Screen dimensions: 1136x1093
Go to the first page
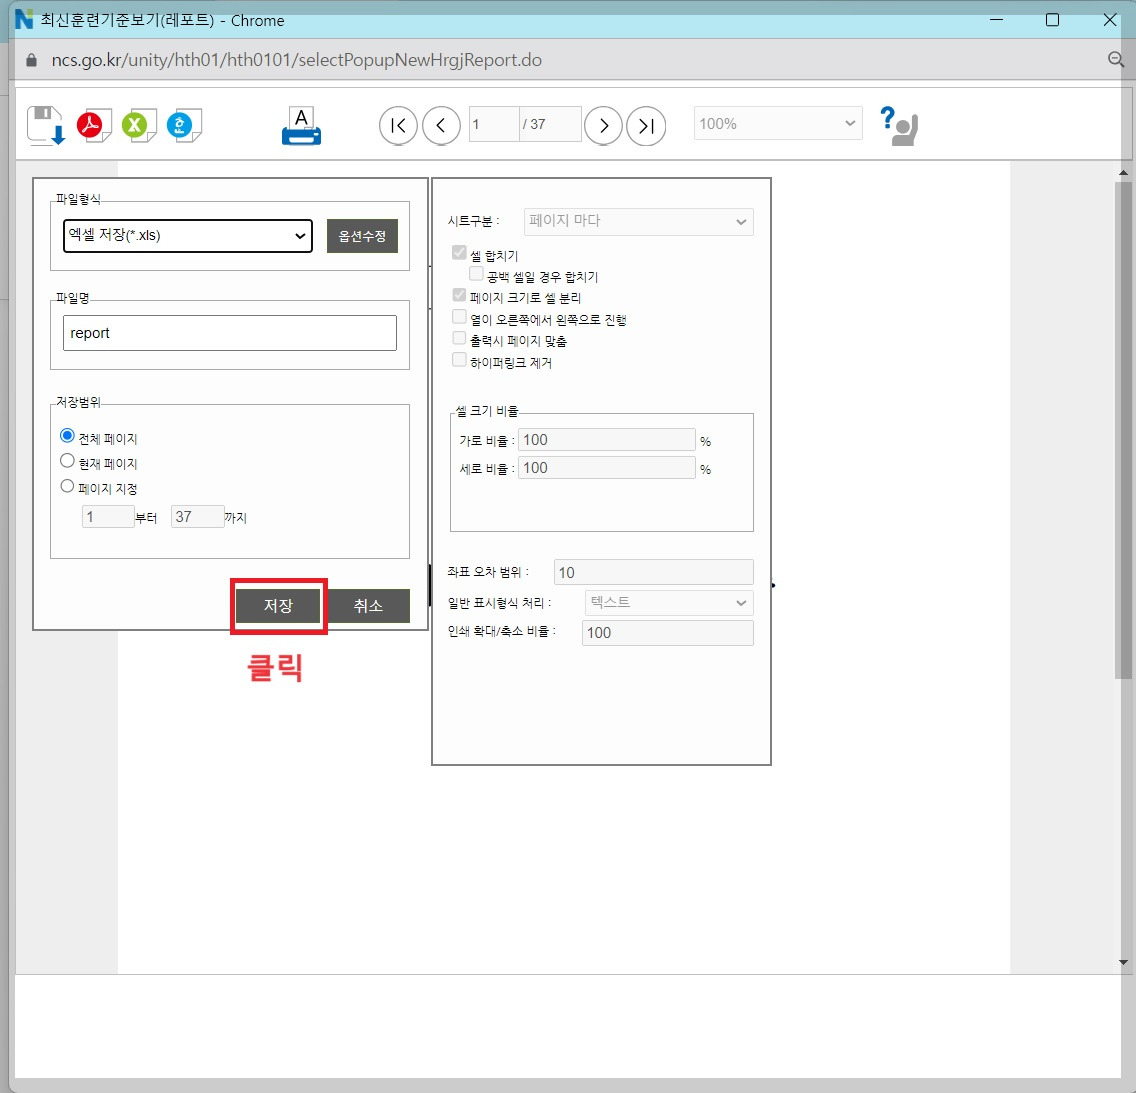tap(398, 126)
